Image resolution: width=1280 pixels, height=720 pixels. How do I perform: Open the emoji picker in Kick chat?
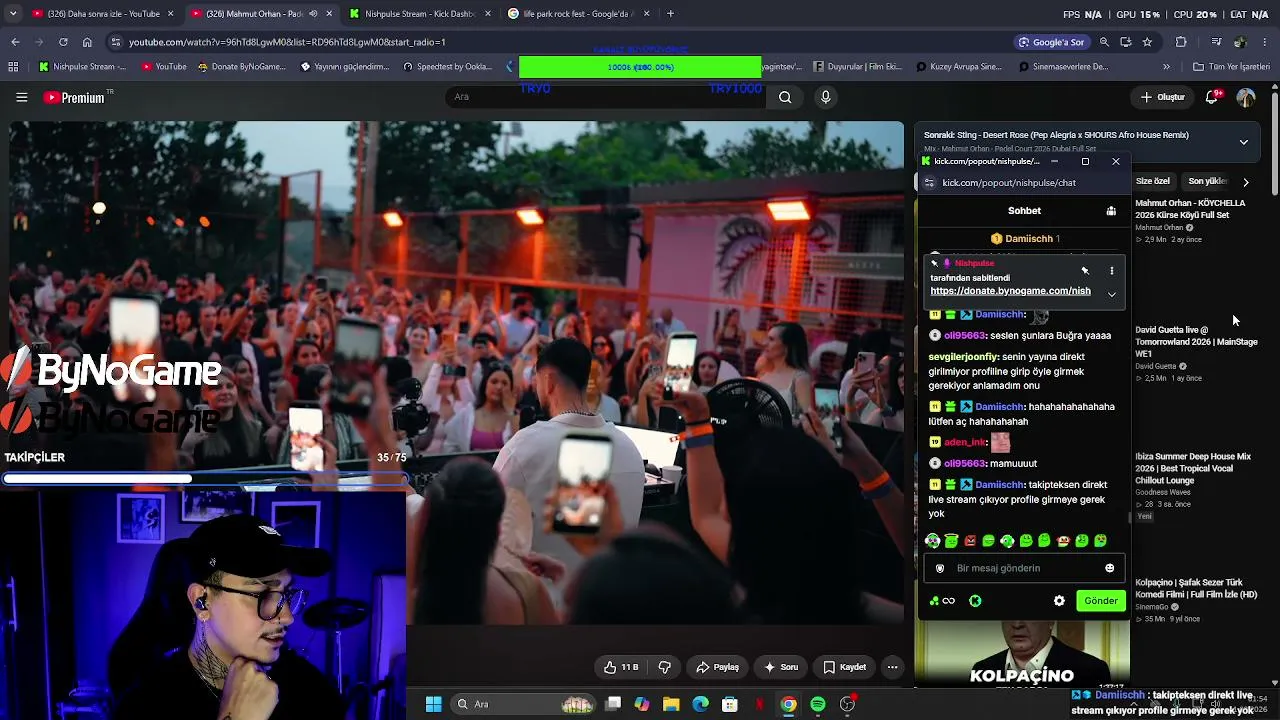point(1109,568)
